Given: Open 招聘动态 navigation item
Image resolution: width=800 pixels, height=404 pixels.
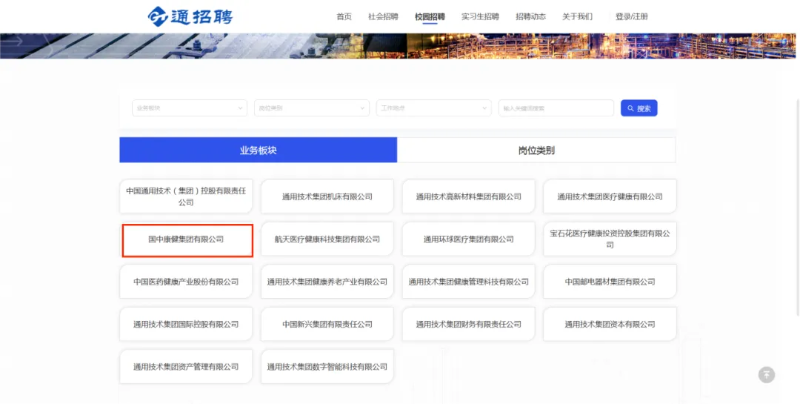Looking at the screenshot, I should tap(530, 17).
